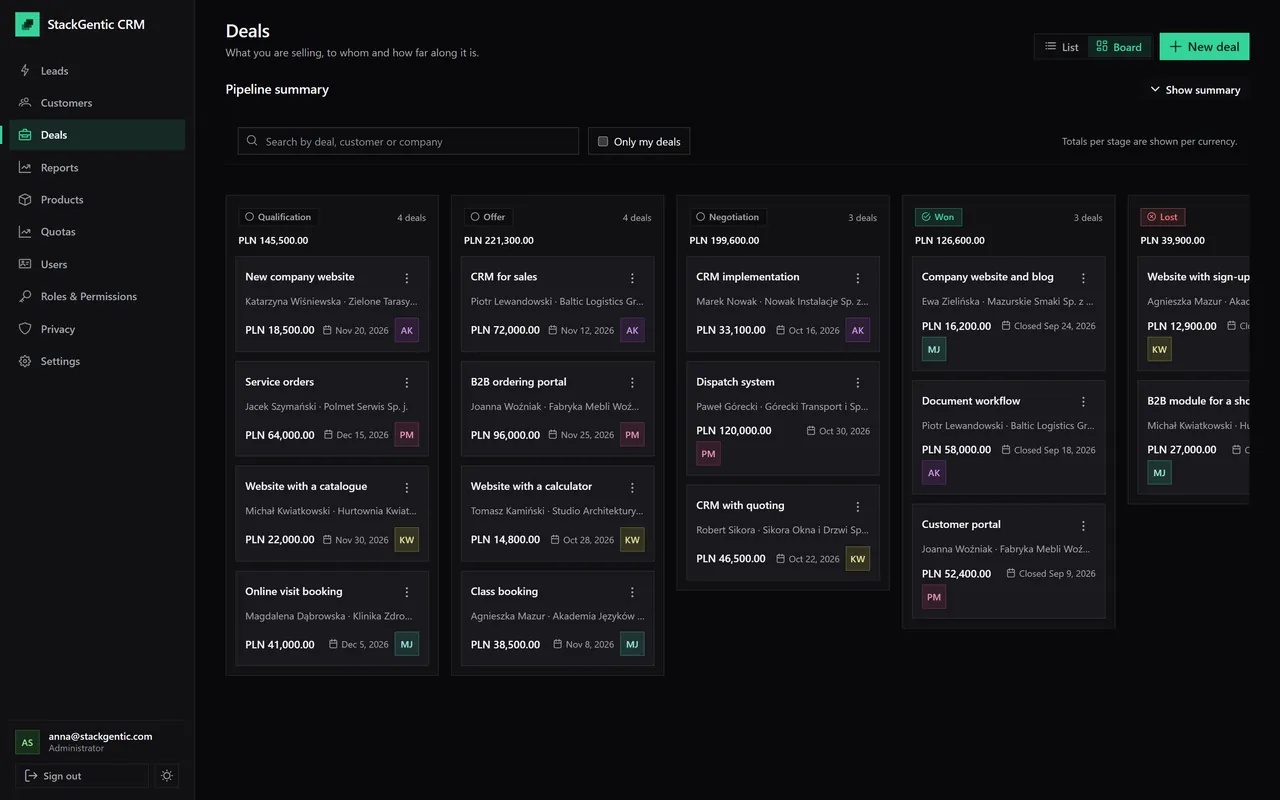Click the AS avatar in the sidebar footer

(x=28, y=742)
